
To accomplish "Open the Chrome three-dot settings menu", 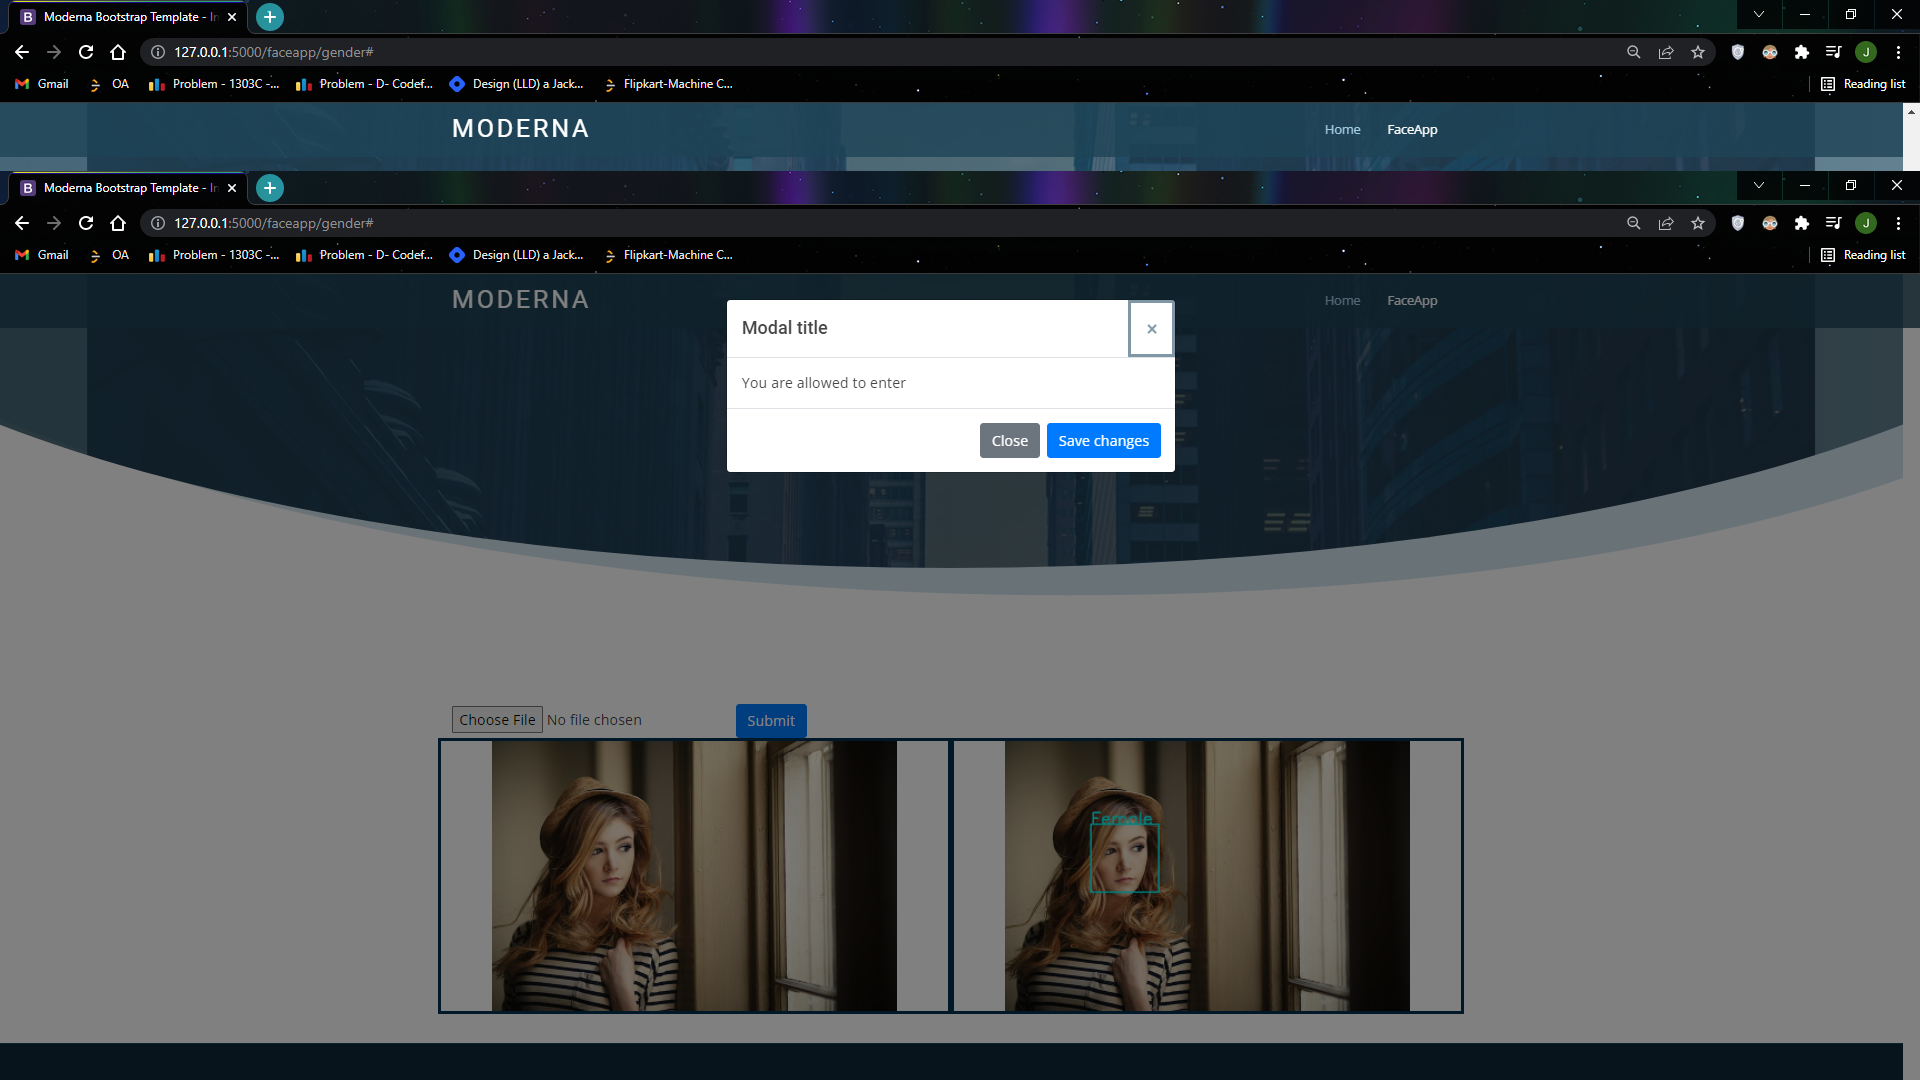I will coord(1898,223).
